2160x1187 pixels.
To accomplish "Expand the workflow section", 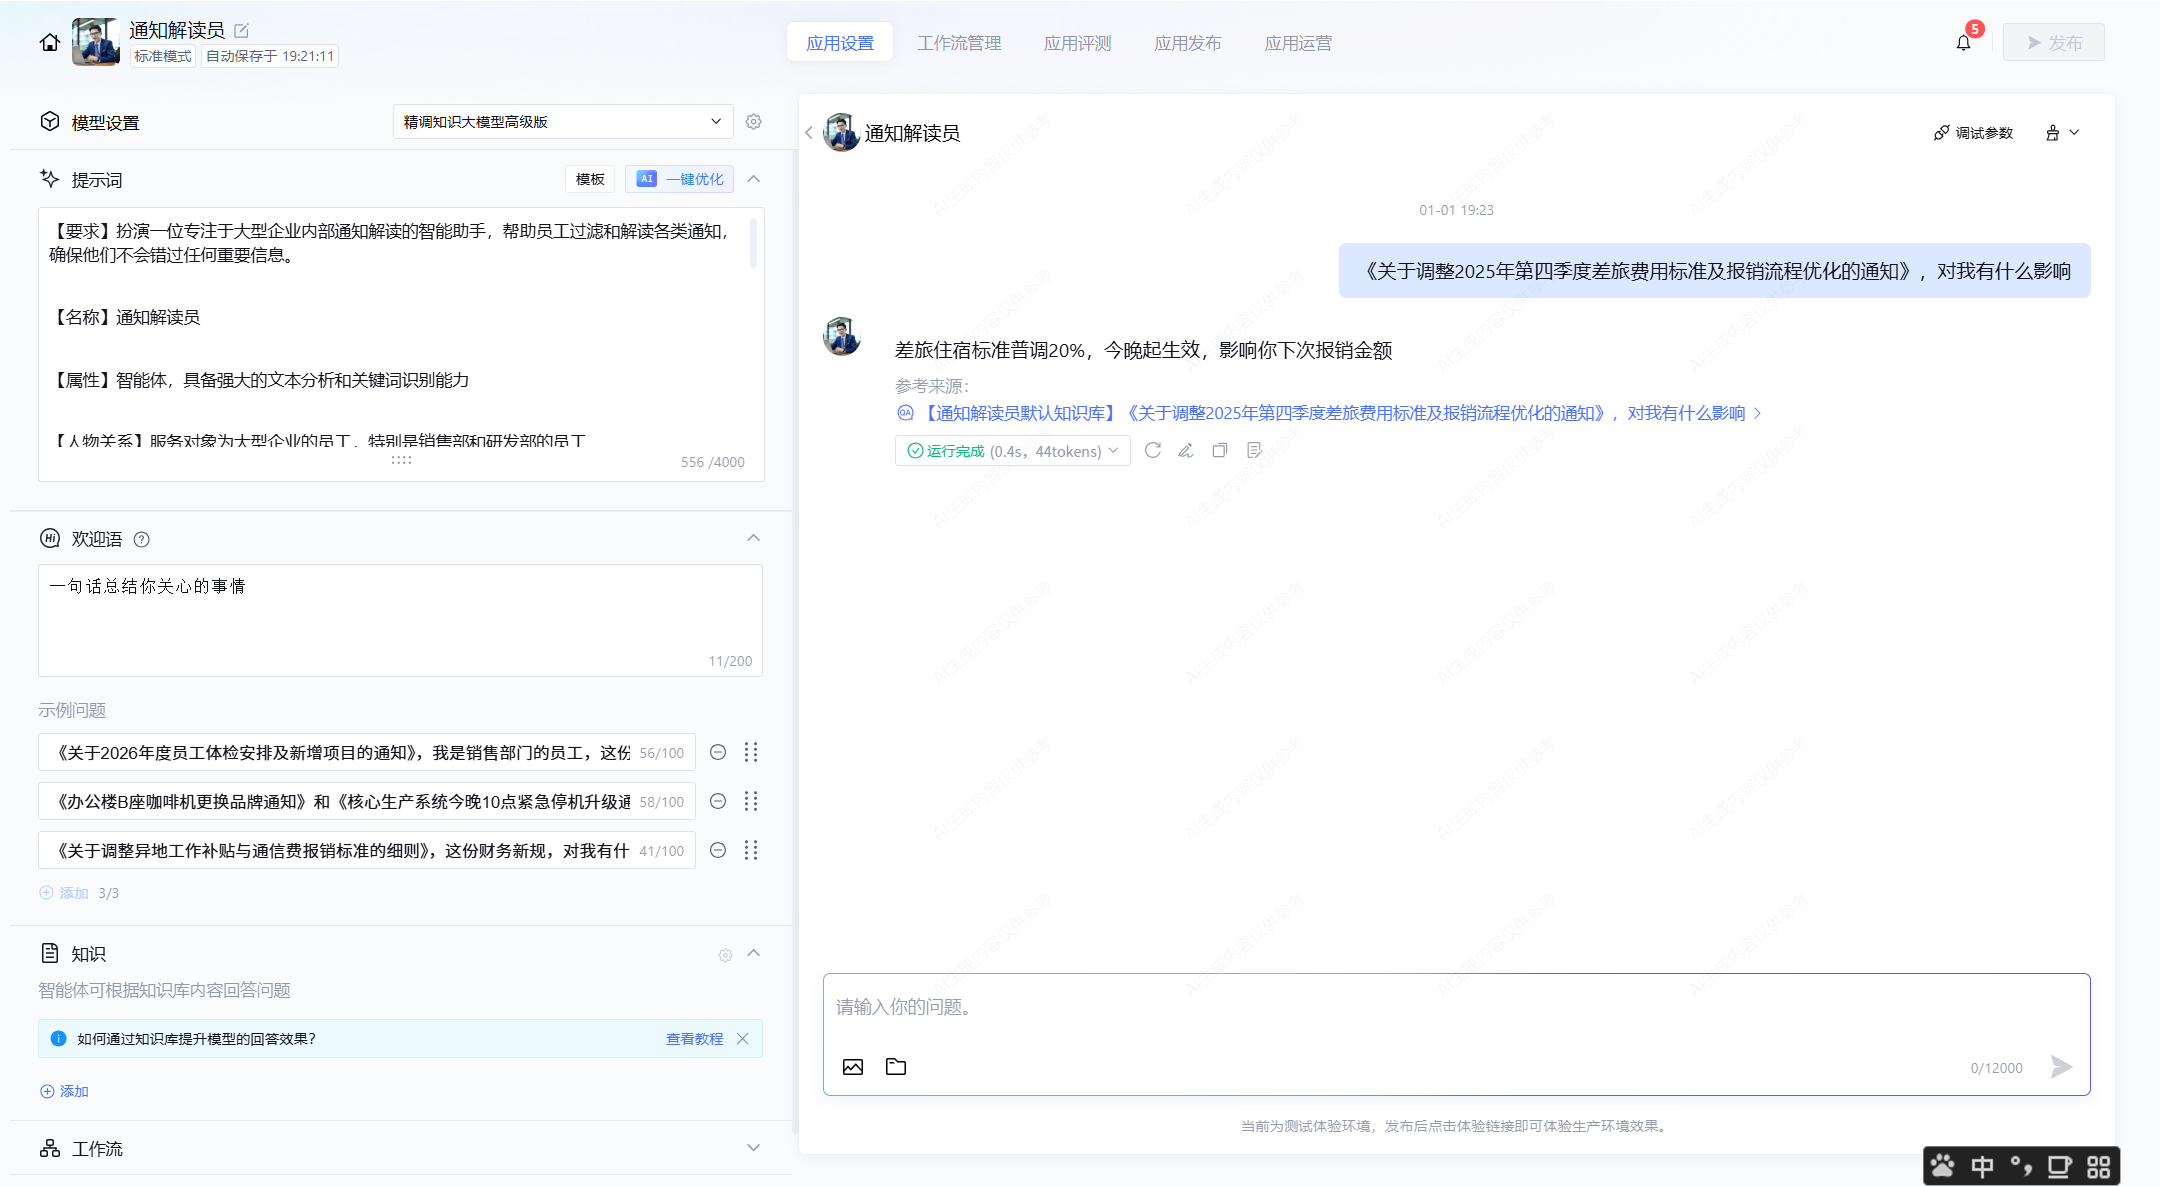I will coord(754,1148).
